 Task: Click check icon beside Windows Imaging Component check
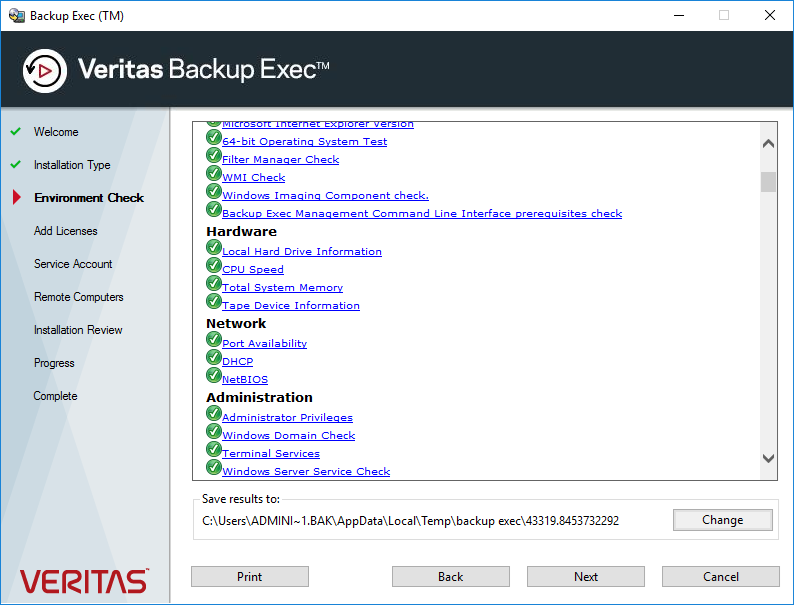click(214, 191)
